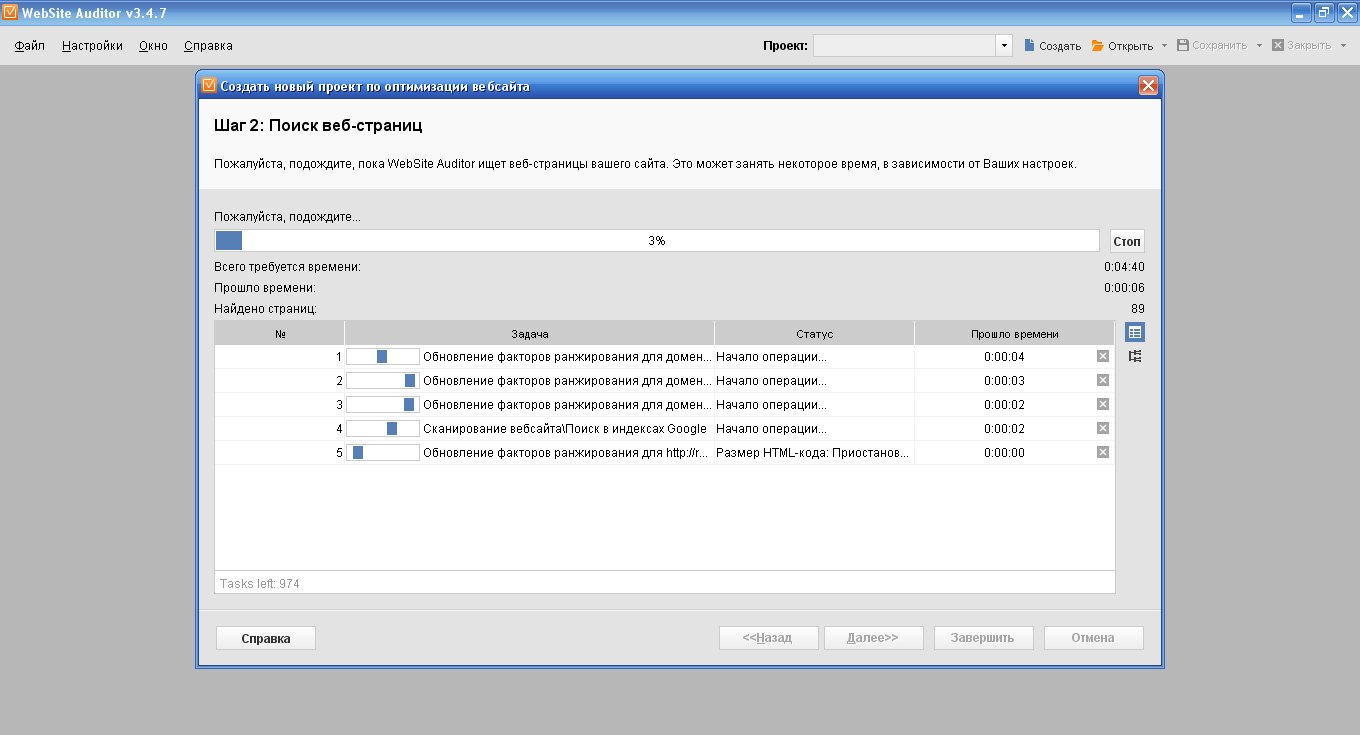Image resolution: width=1360 pixels, height=735 pixels.
Task: Click the Закрыть toolbar button
Action: tap(1301, 46)
